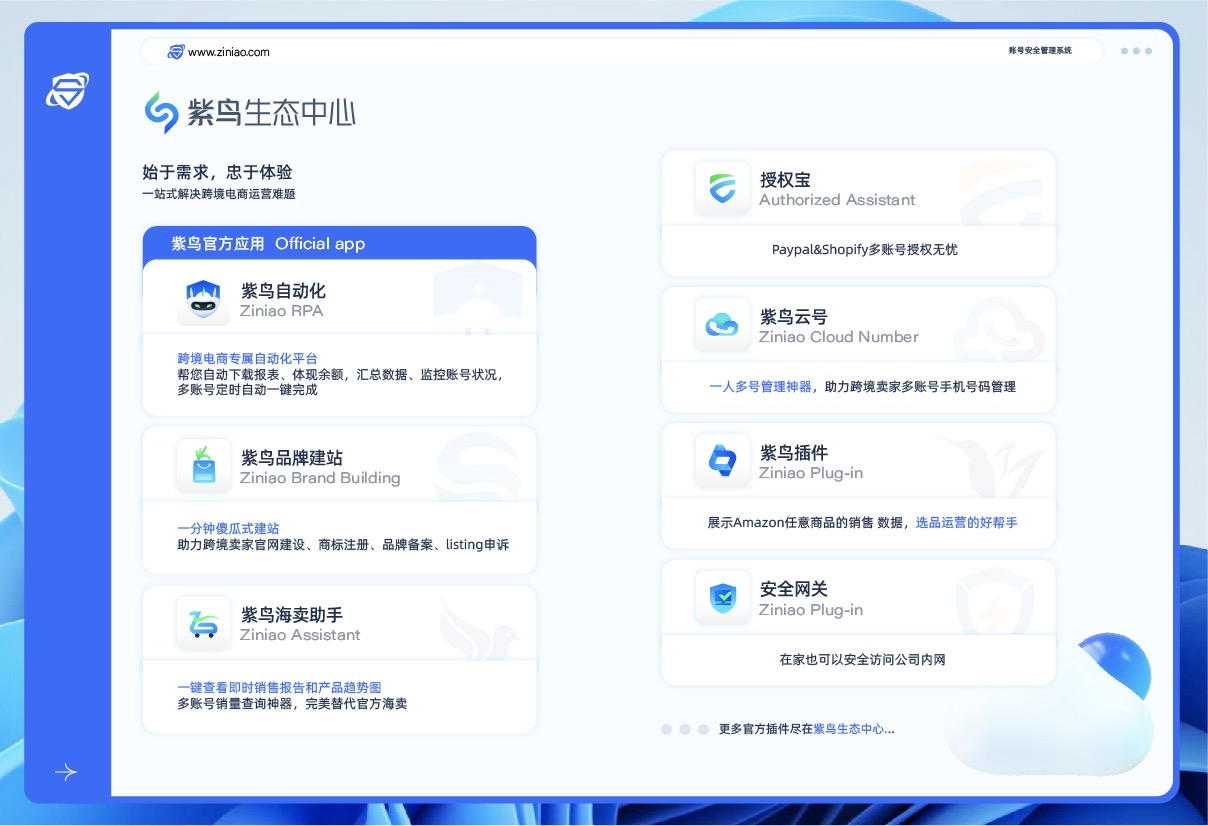This screenshot has height=826, width=1208.
Task: Click the Ziniao logo on the blue sidebar
Action: pos(66,91)
